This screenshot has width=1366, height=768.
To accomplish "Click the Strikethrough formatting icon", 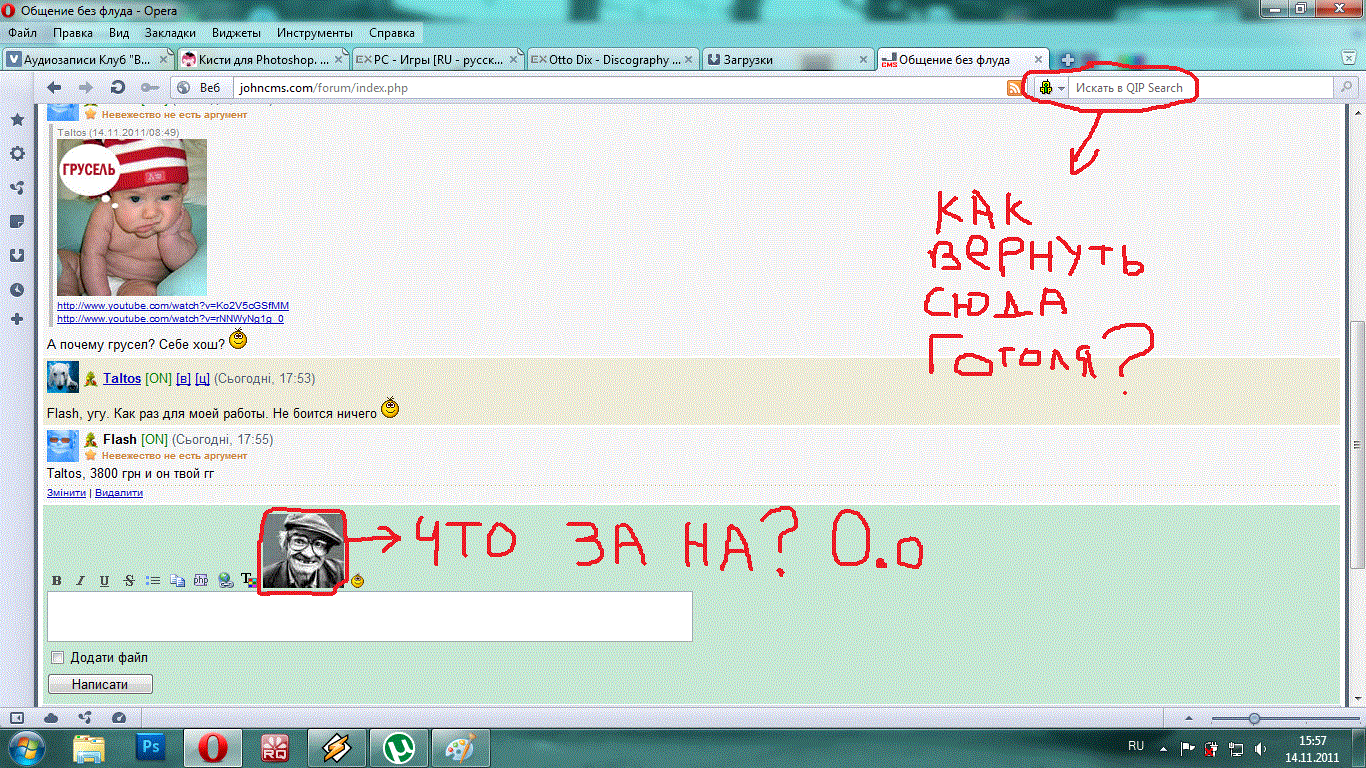I will click(128, 580).
